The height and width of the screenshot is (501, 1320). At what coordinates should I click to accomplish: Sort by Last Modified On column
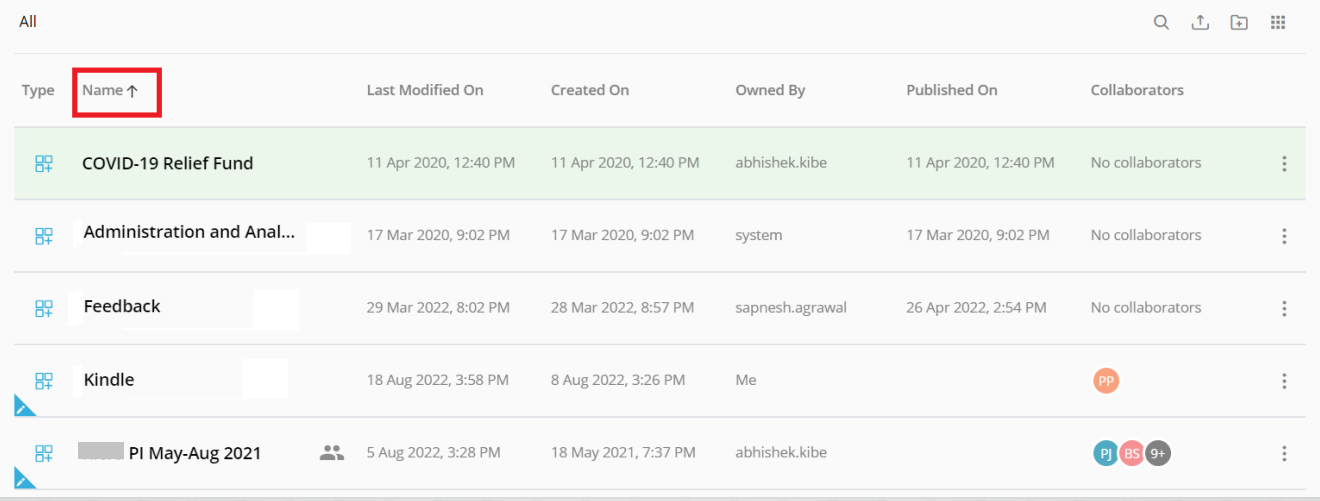(x=425, y=90)
